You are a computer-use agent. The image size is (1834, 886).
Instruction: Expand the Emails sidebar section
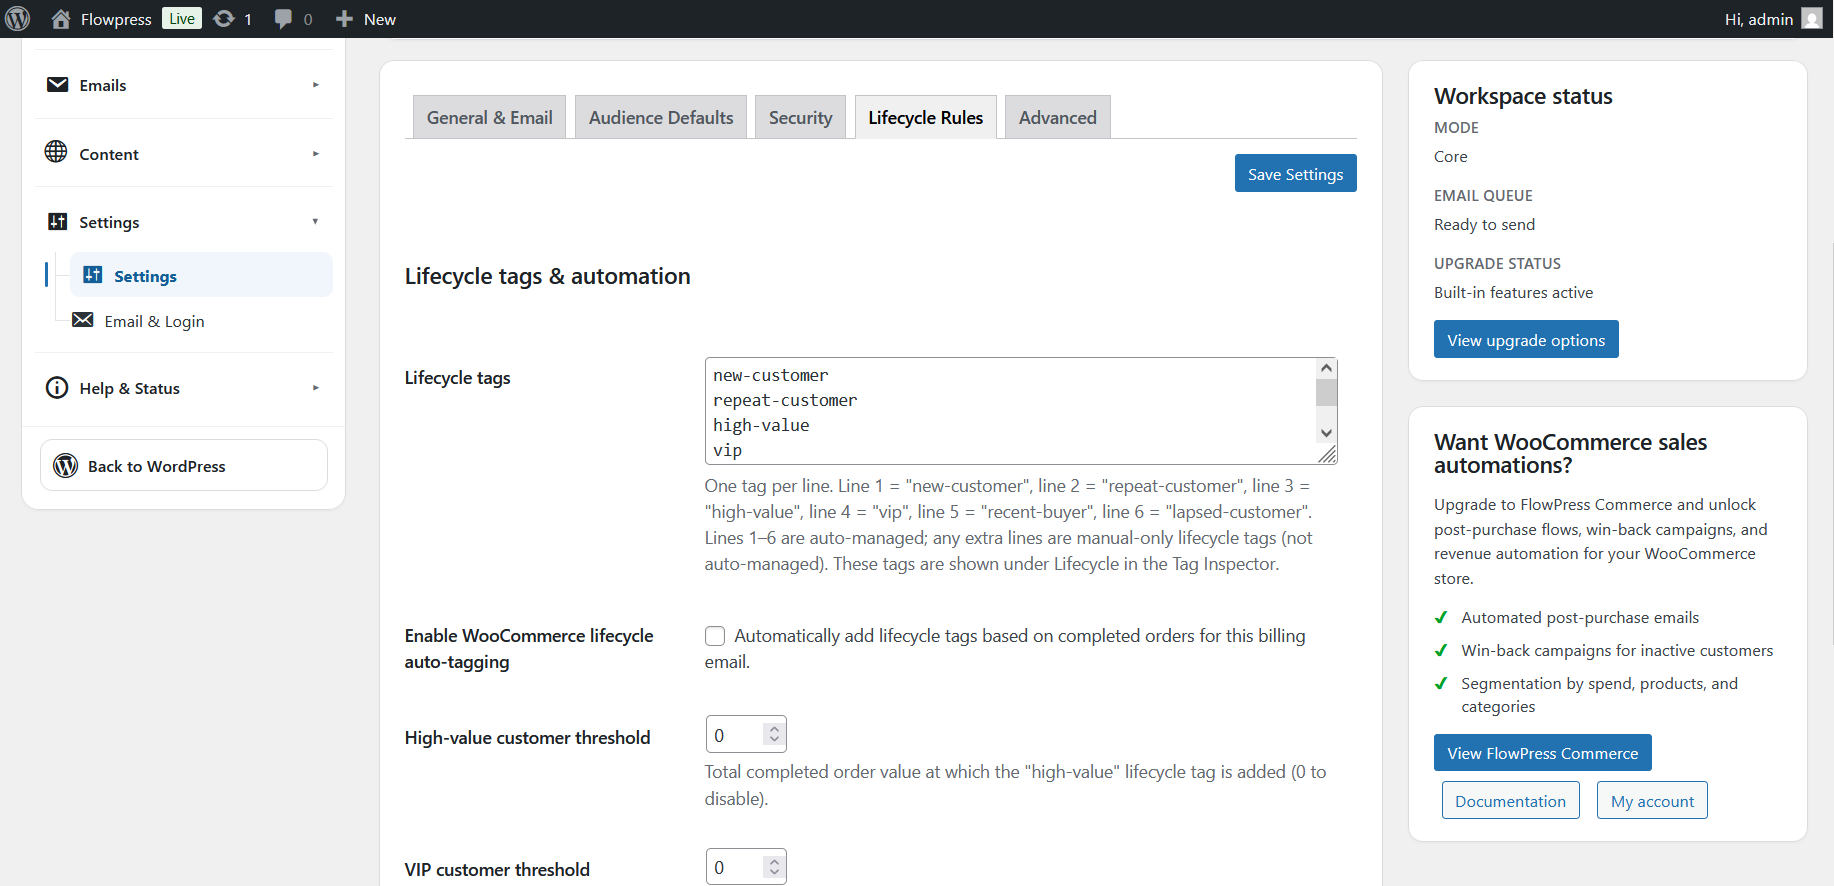(316, 85)
